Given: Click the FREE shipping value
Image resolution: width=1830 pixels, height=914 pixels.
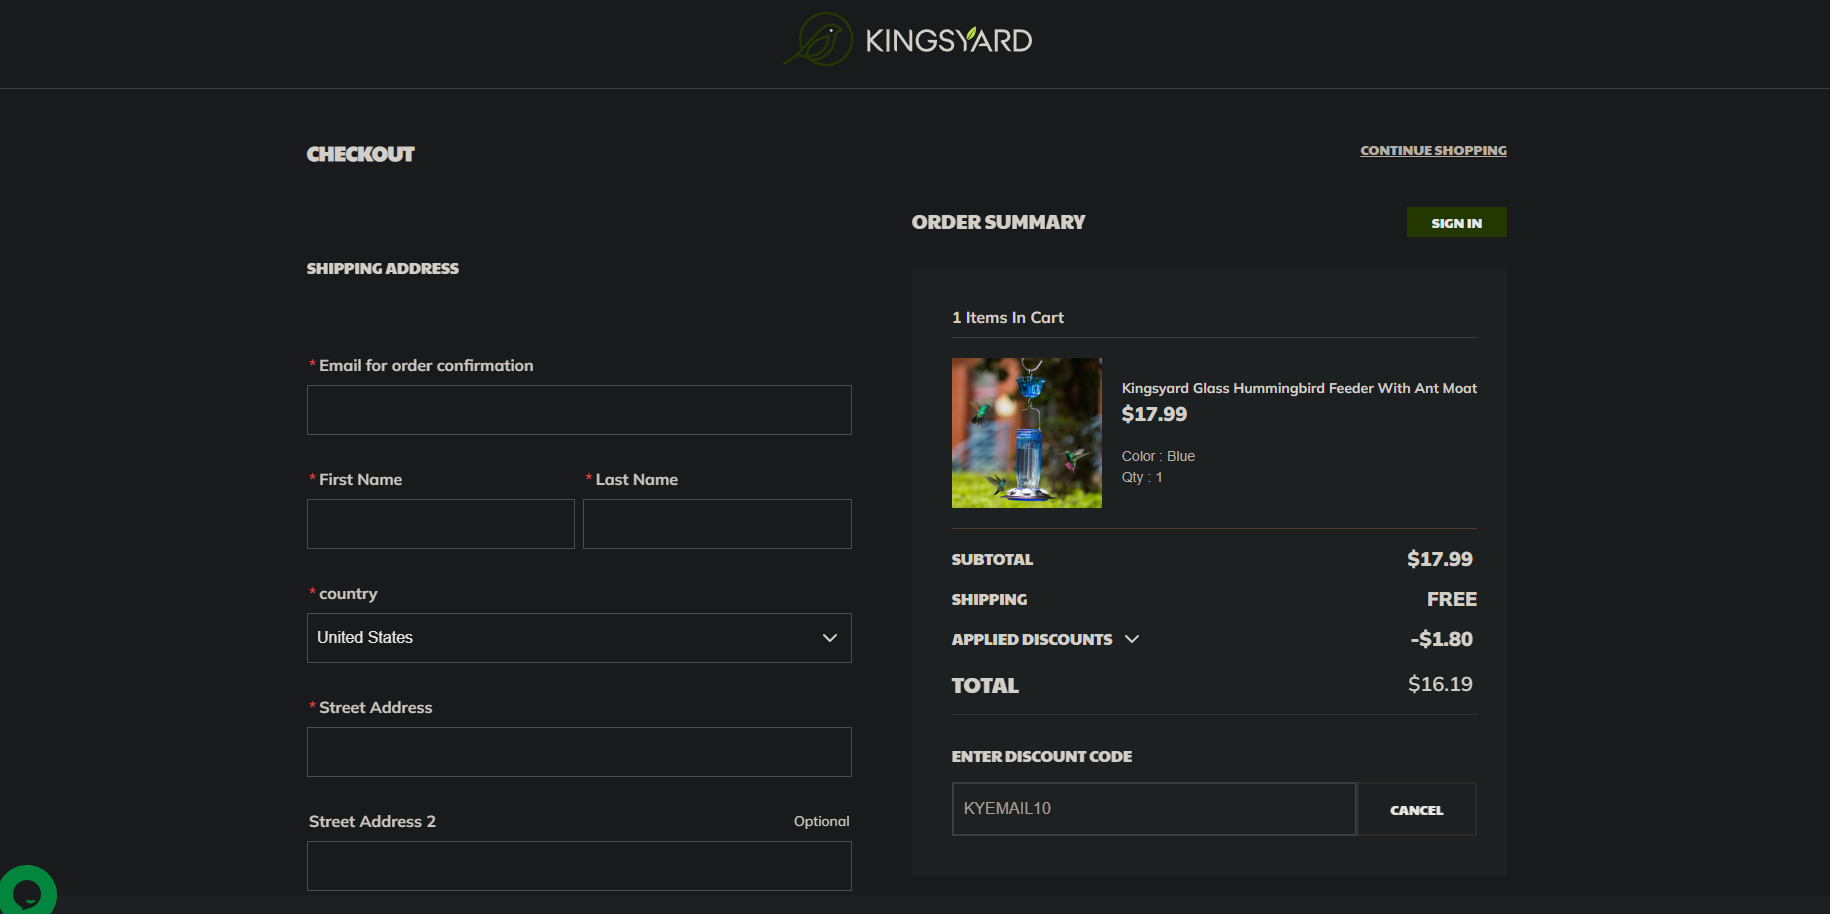Looking at the screenshot, I should pos(1452,599).
